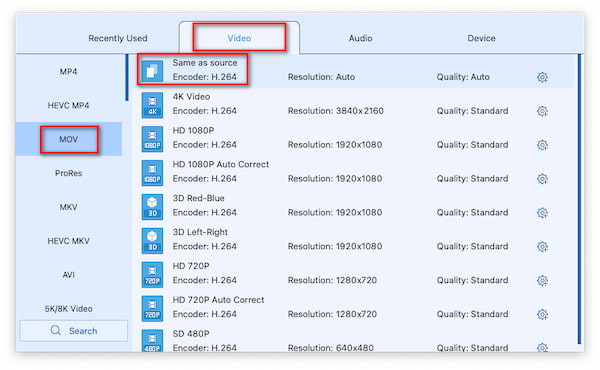Click Resolution: 3840x2160 text
Viewport: 600px width, 370px height.
pyautogui.click(x=336, y=111)
